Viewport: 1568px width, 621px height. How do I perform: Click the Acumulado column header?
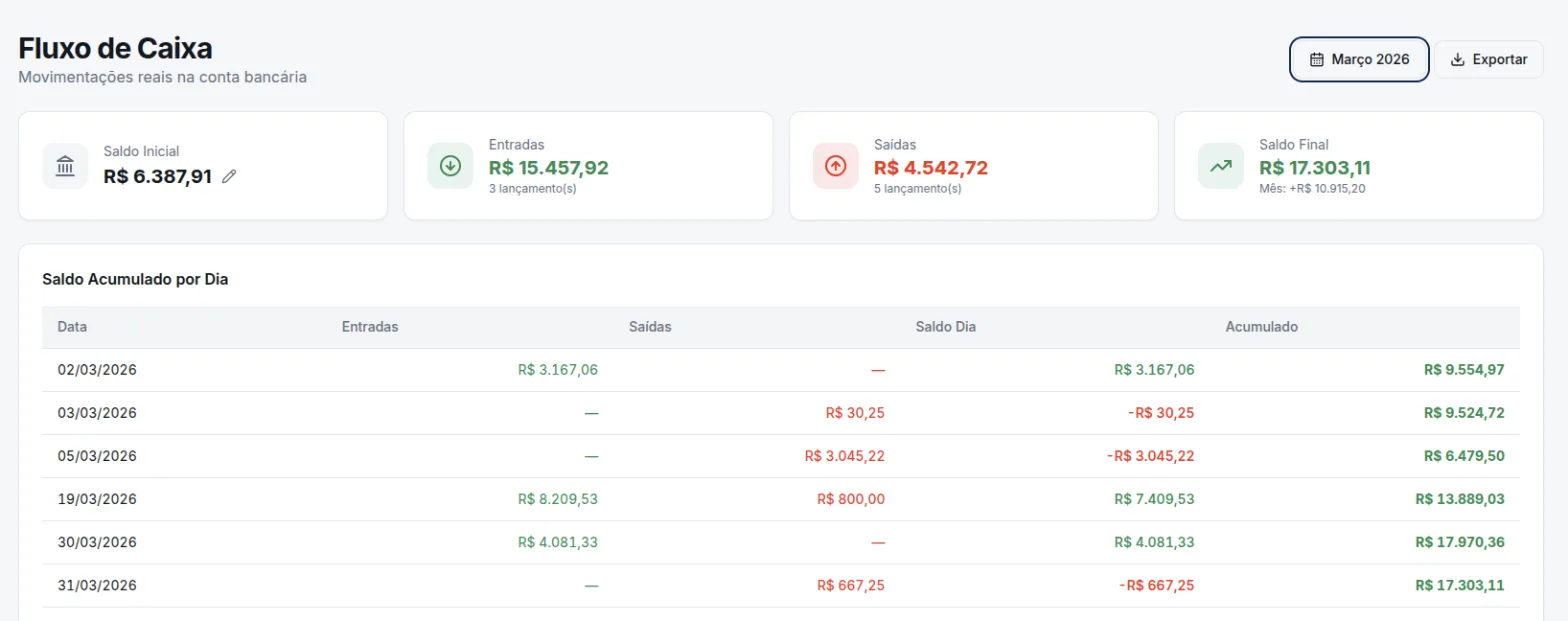point(1262,327)
